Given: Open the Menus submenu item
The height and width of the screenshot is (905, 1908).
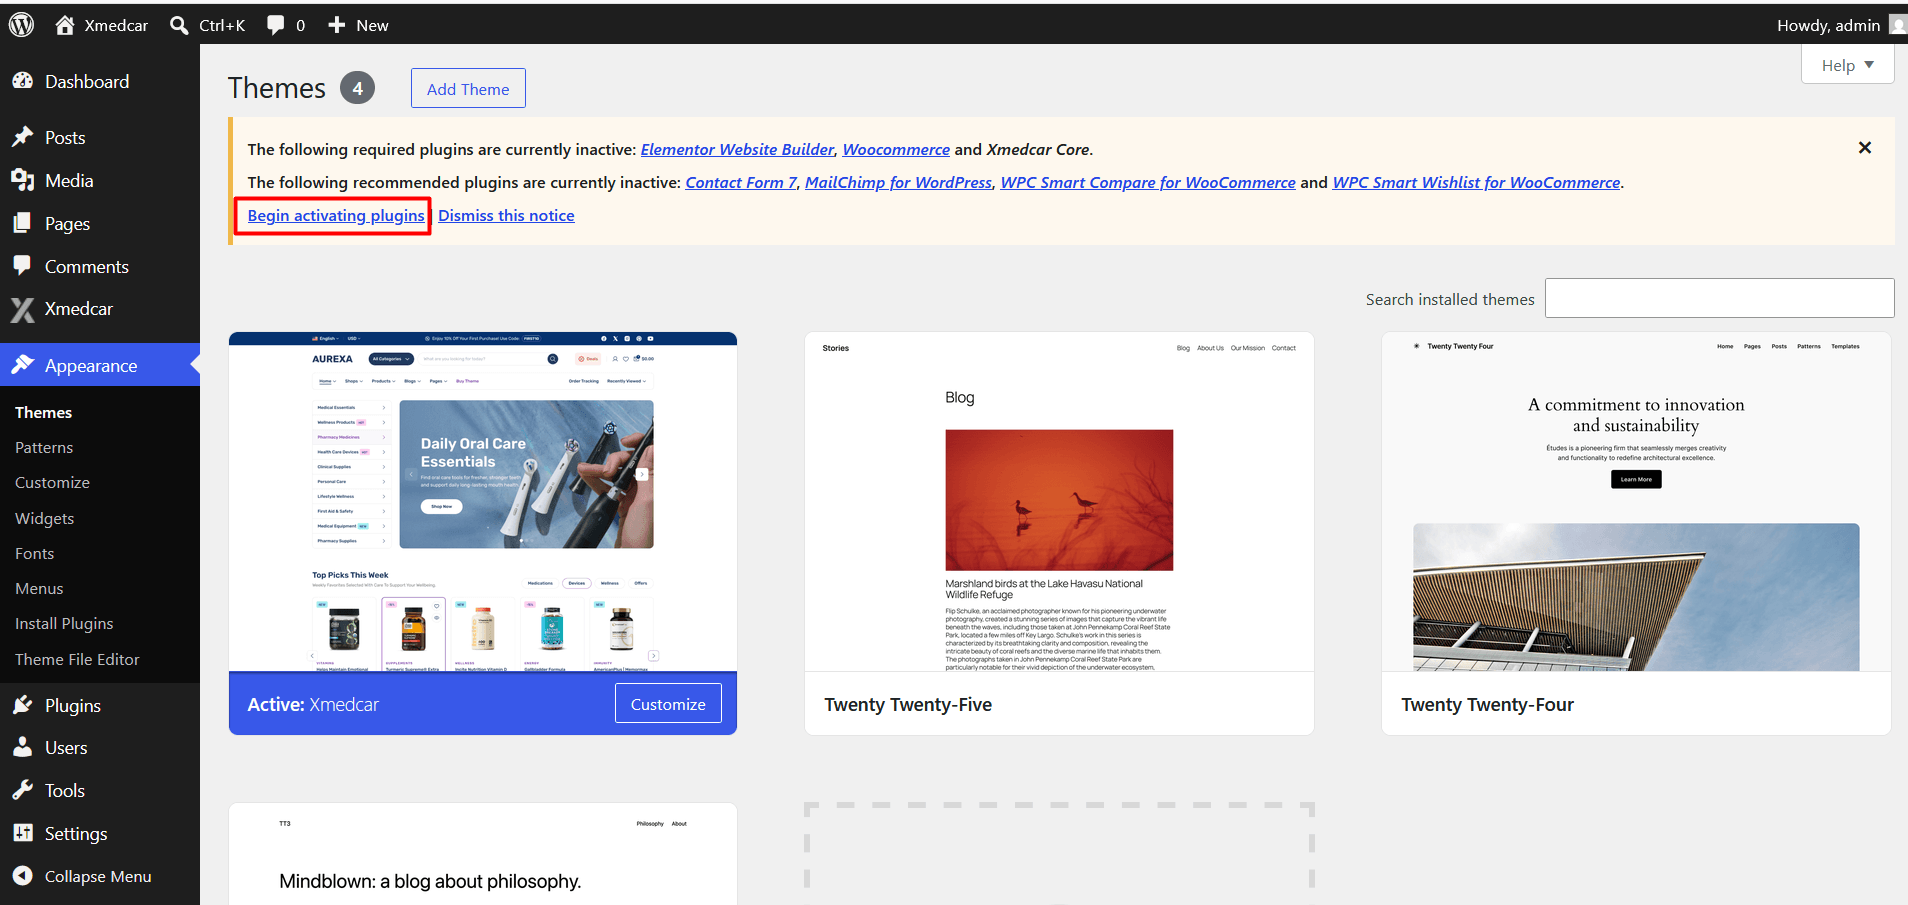Looking at the screenshot, I should click(39, 588).
